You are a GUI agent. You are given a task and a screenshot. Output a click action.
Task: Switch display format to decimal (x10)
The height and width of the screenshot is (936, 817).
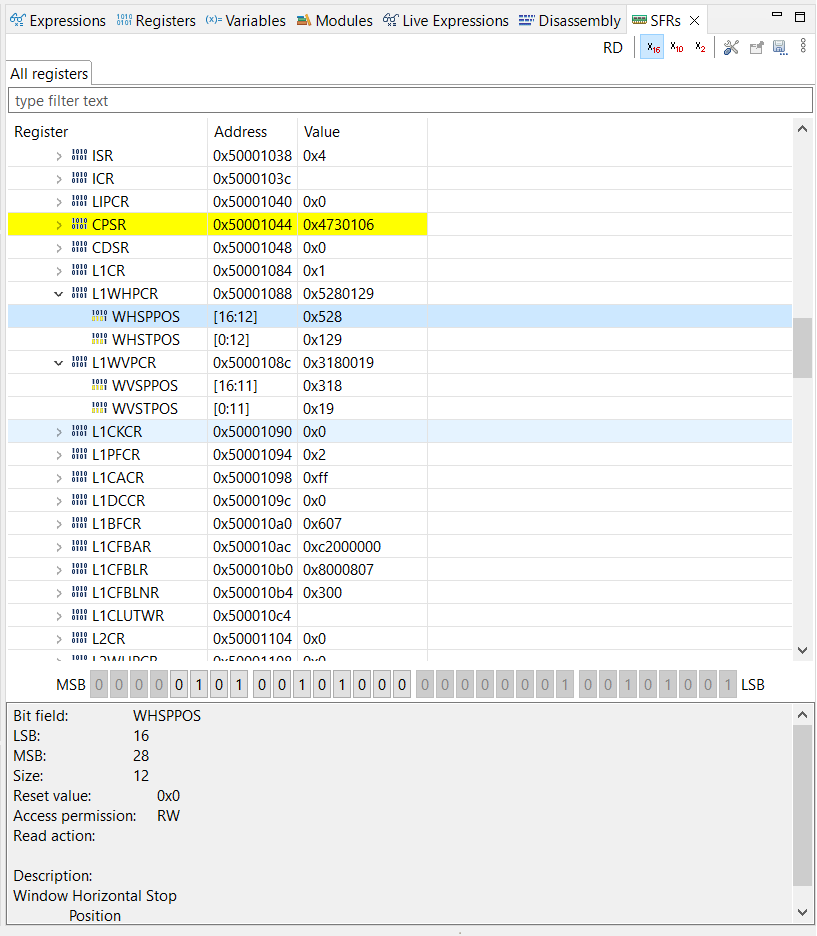pyautogui.click(x=675, y=47)
